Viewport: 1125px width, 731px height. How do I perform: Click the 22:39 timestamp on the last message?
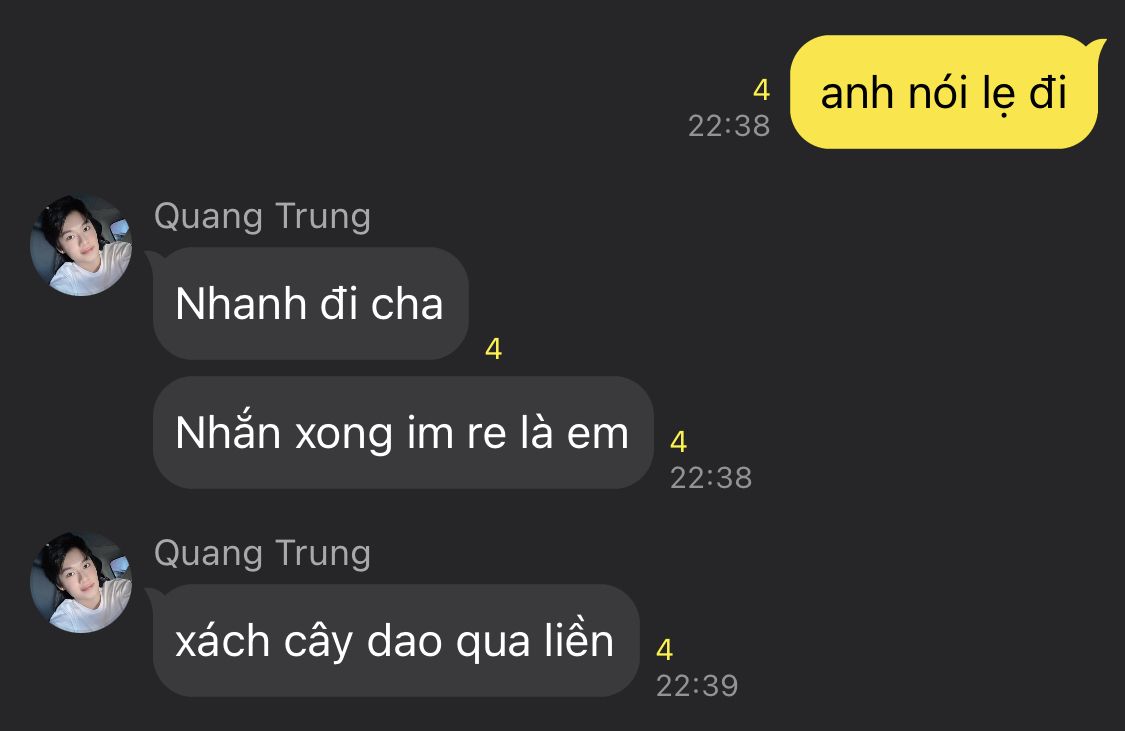(697, 686)
